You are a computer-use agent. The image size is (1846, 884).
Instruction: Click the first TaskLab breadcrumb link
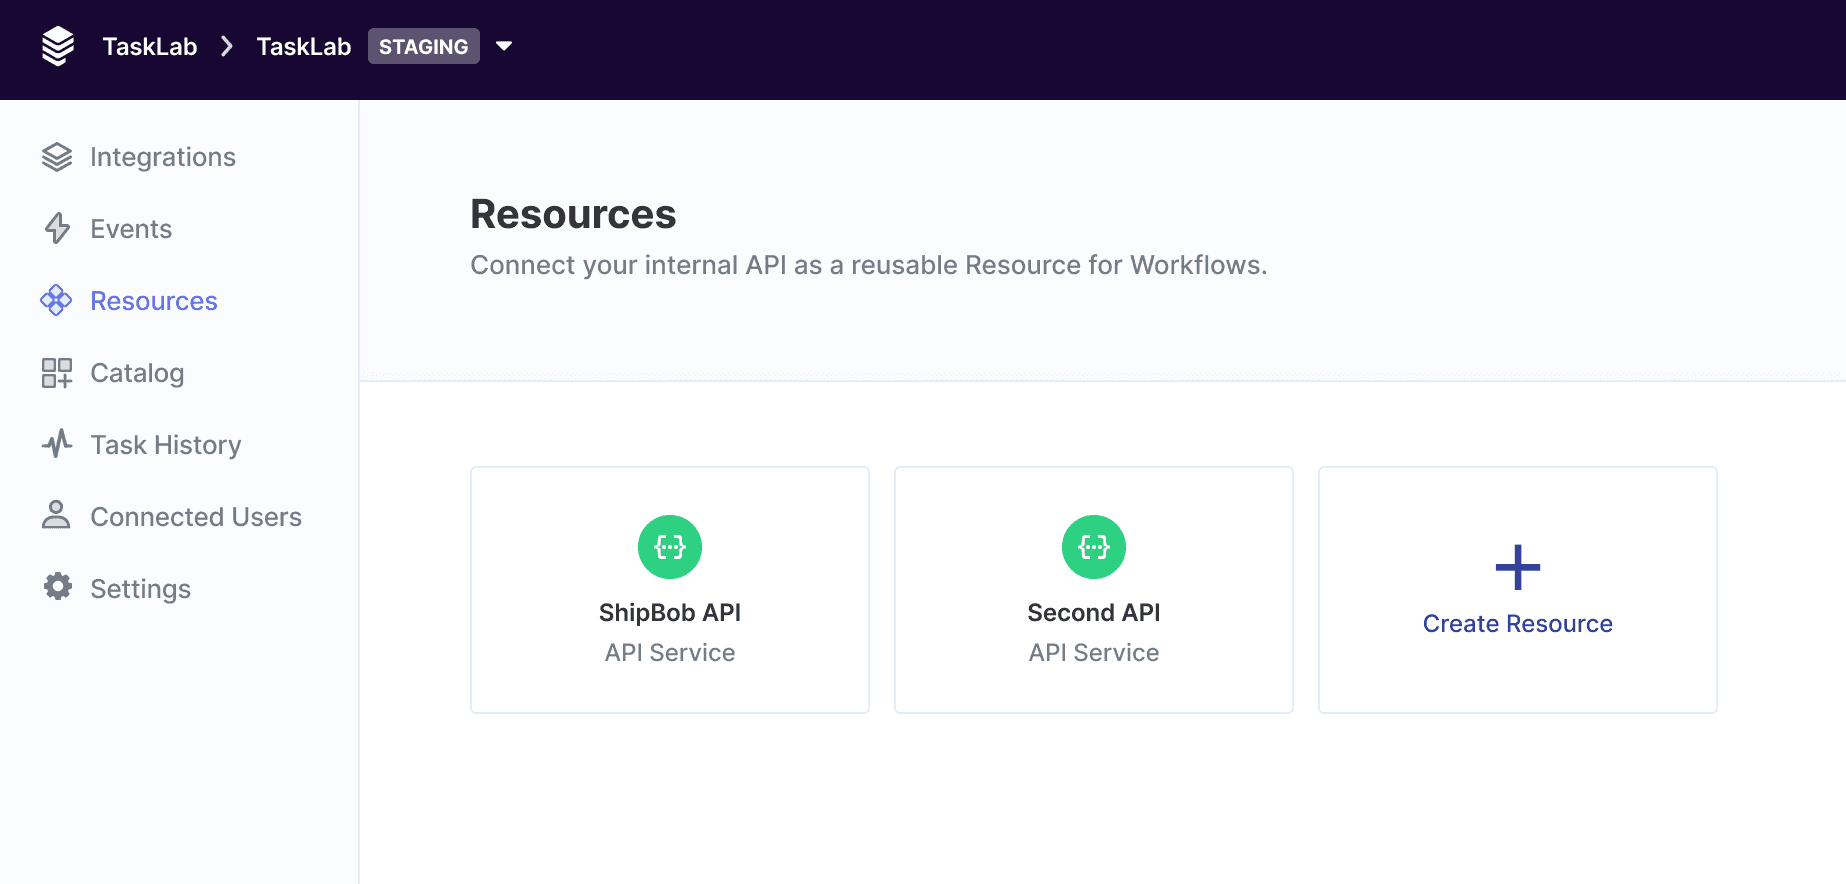pyautogui.click(x=150, y=46)
